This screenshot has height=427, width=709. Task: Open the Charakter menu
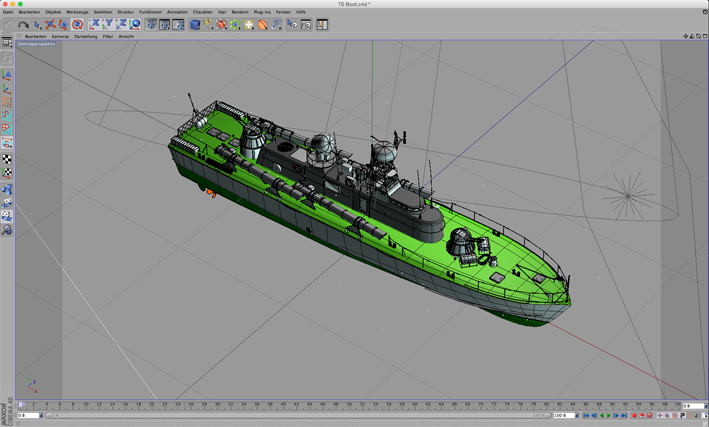coord(203,12)
